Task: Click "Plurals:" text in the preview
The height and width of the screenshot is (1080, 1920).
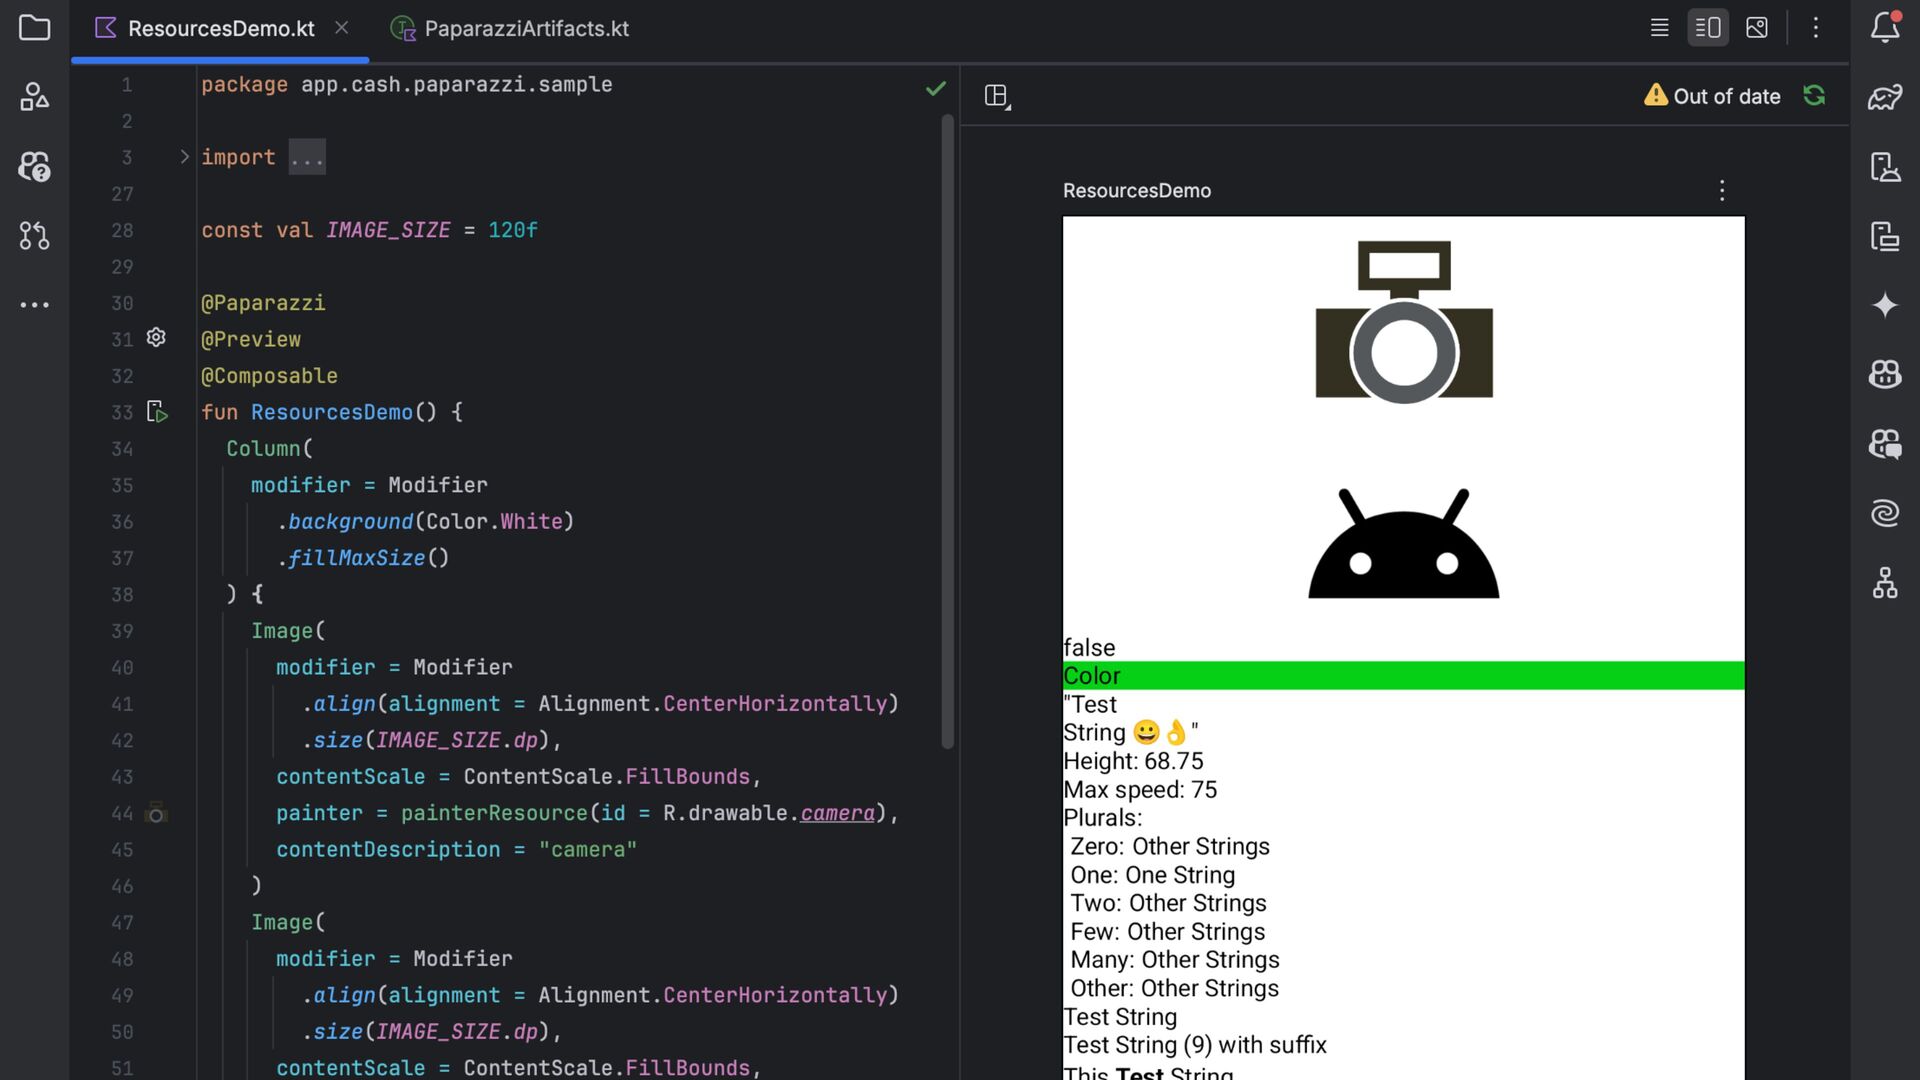Action: (x=1102, y=818)
